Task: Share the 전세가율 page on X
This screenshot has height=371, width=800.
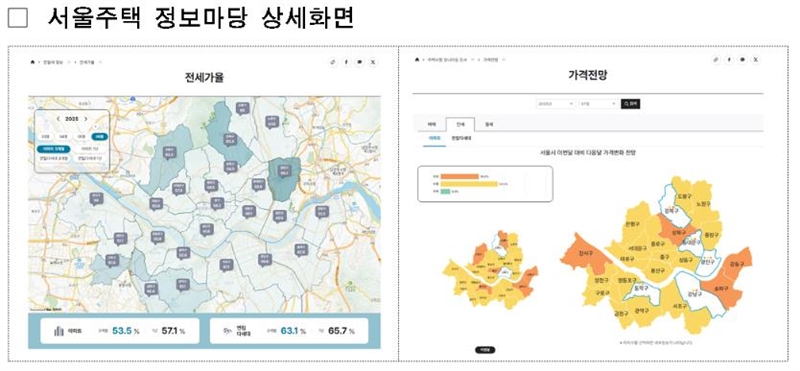Action: 373,62
